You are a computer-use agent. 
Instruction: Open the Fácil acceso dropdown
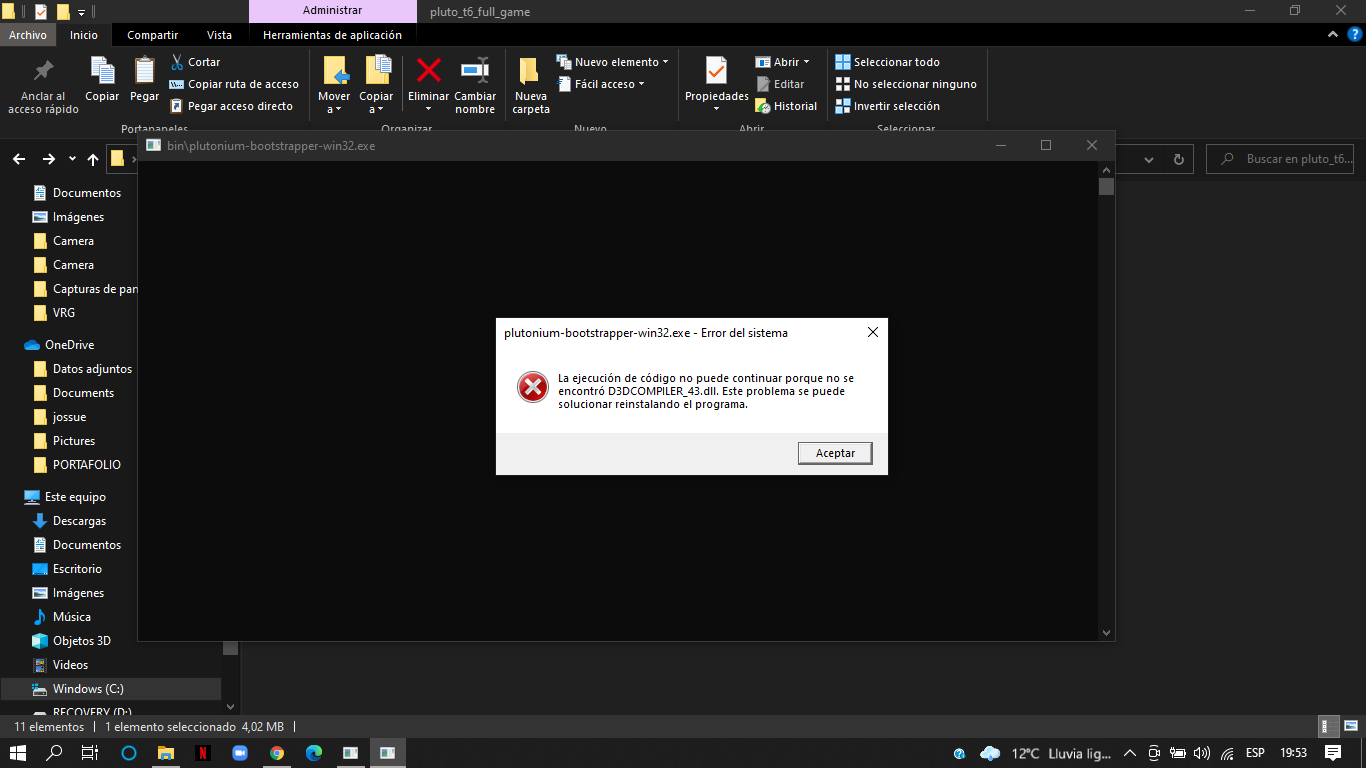pyautogui.click(x=601, y=84)
